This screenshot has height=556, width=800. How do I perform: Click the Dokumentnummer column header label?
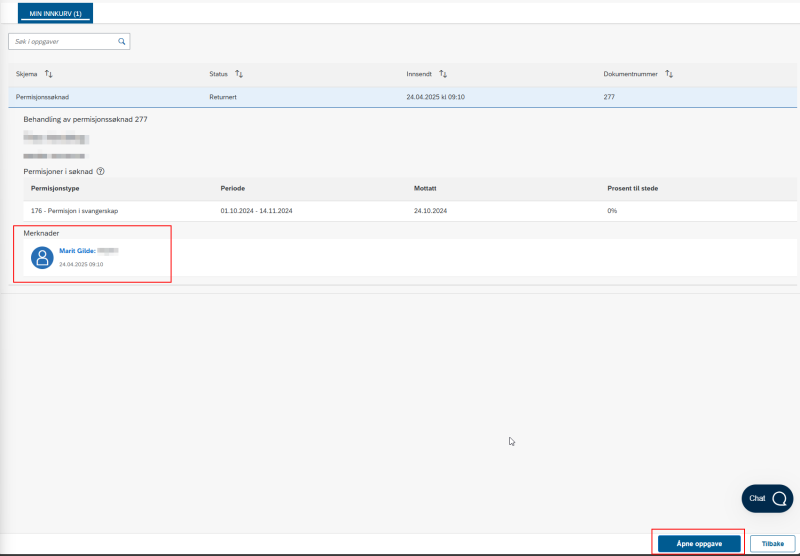click(x=631, y=74)
